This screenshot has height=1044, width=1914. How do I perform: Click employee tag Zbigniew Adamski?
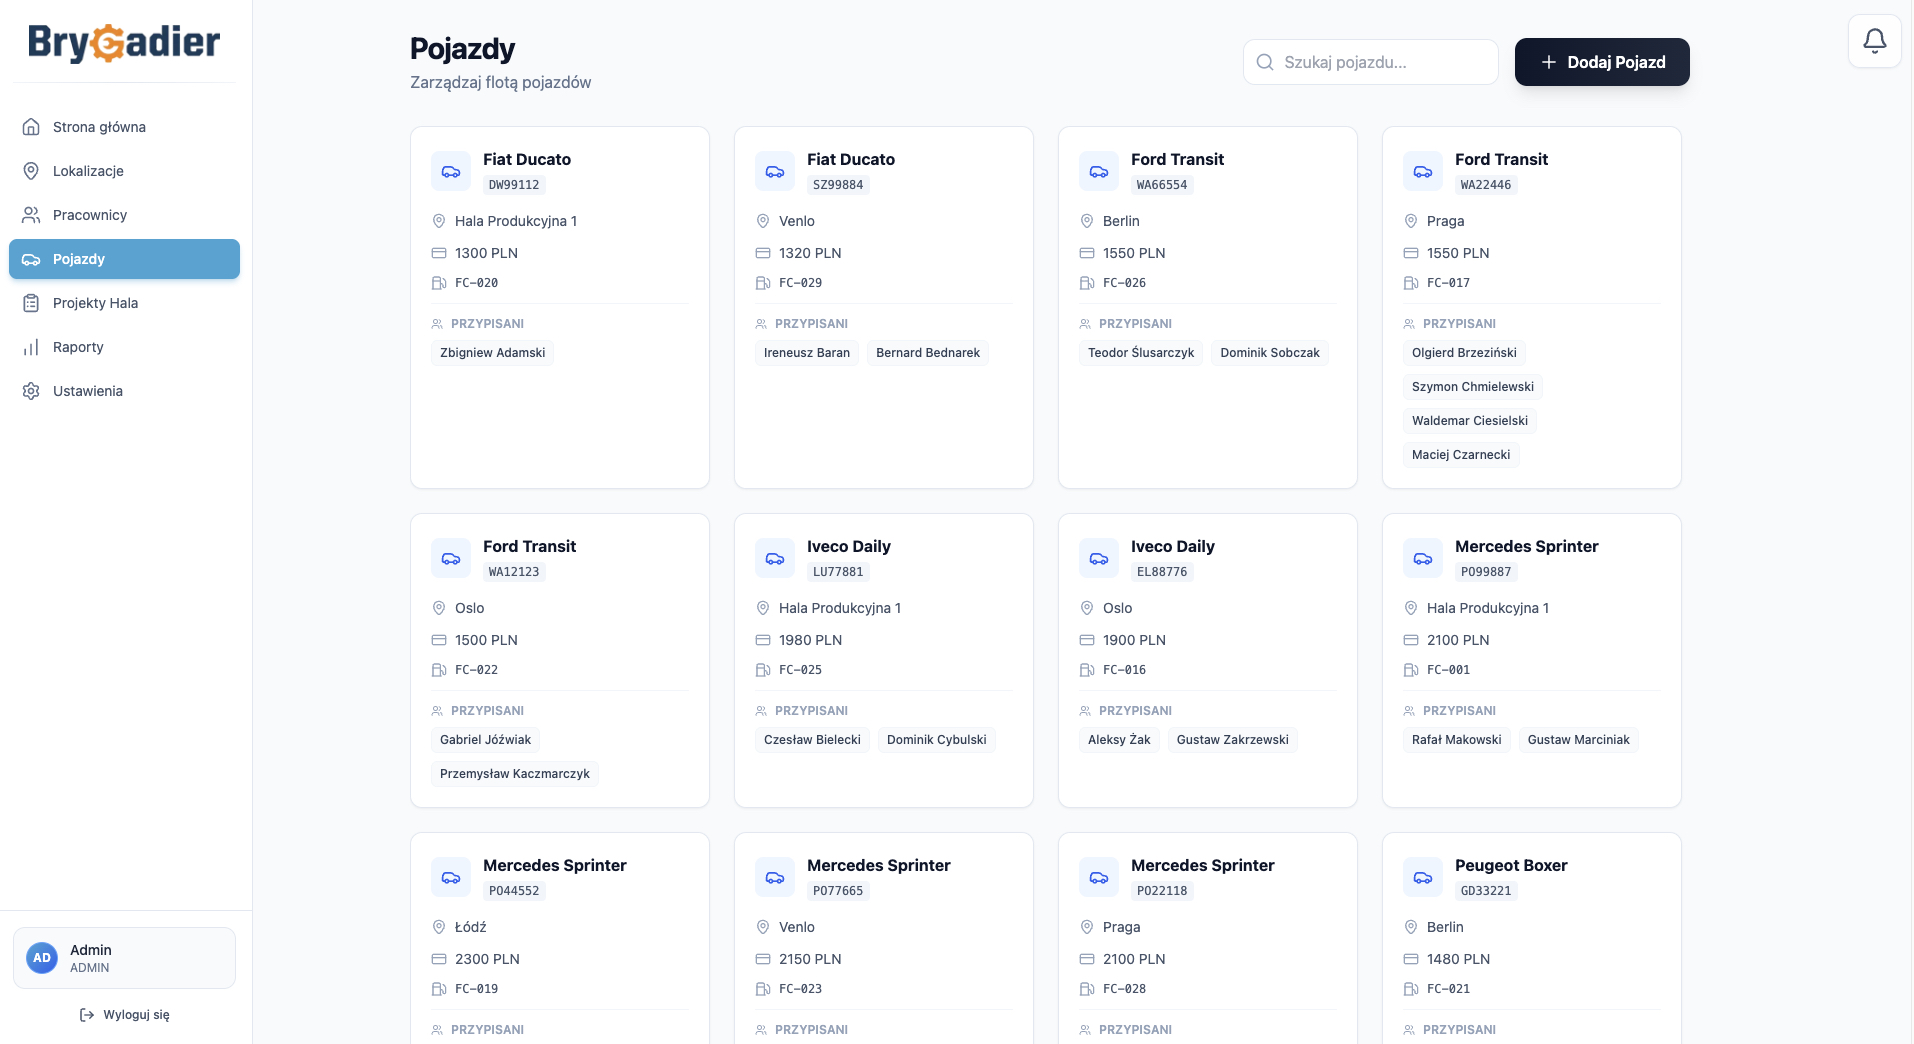coord(492,353)
